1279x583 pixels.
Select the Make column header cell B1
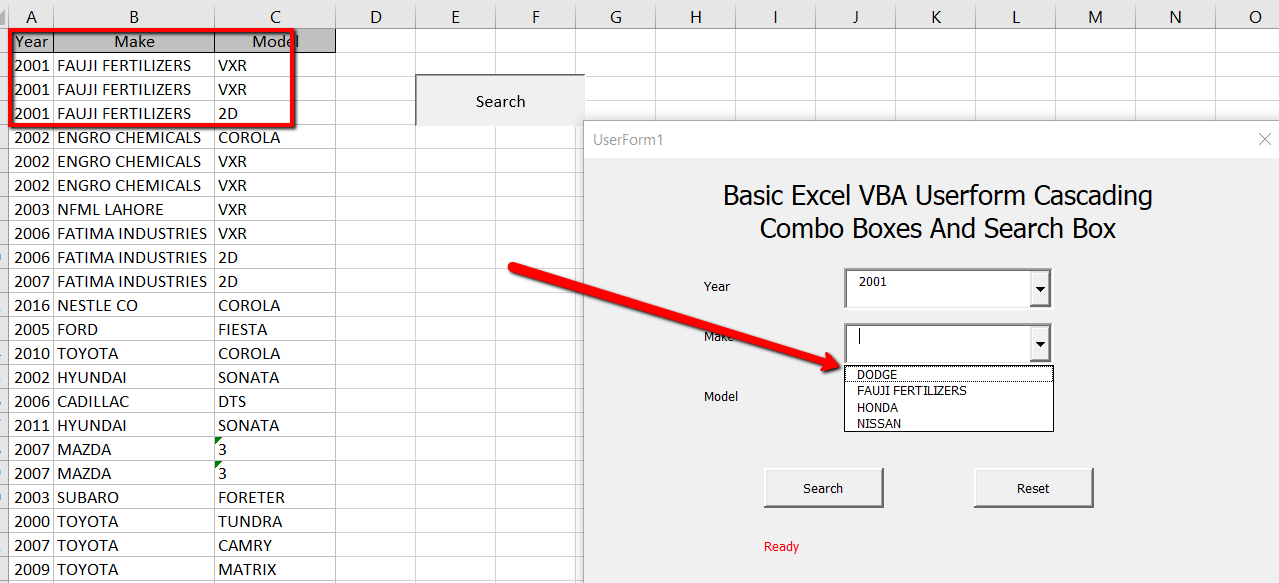point(134,41)
